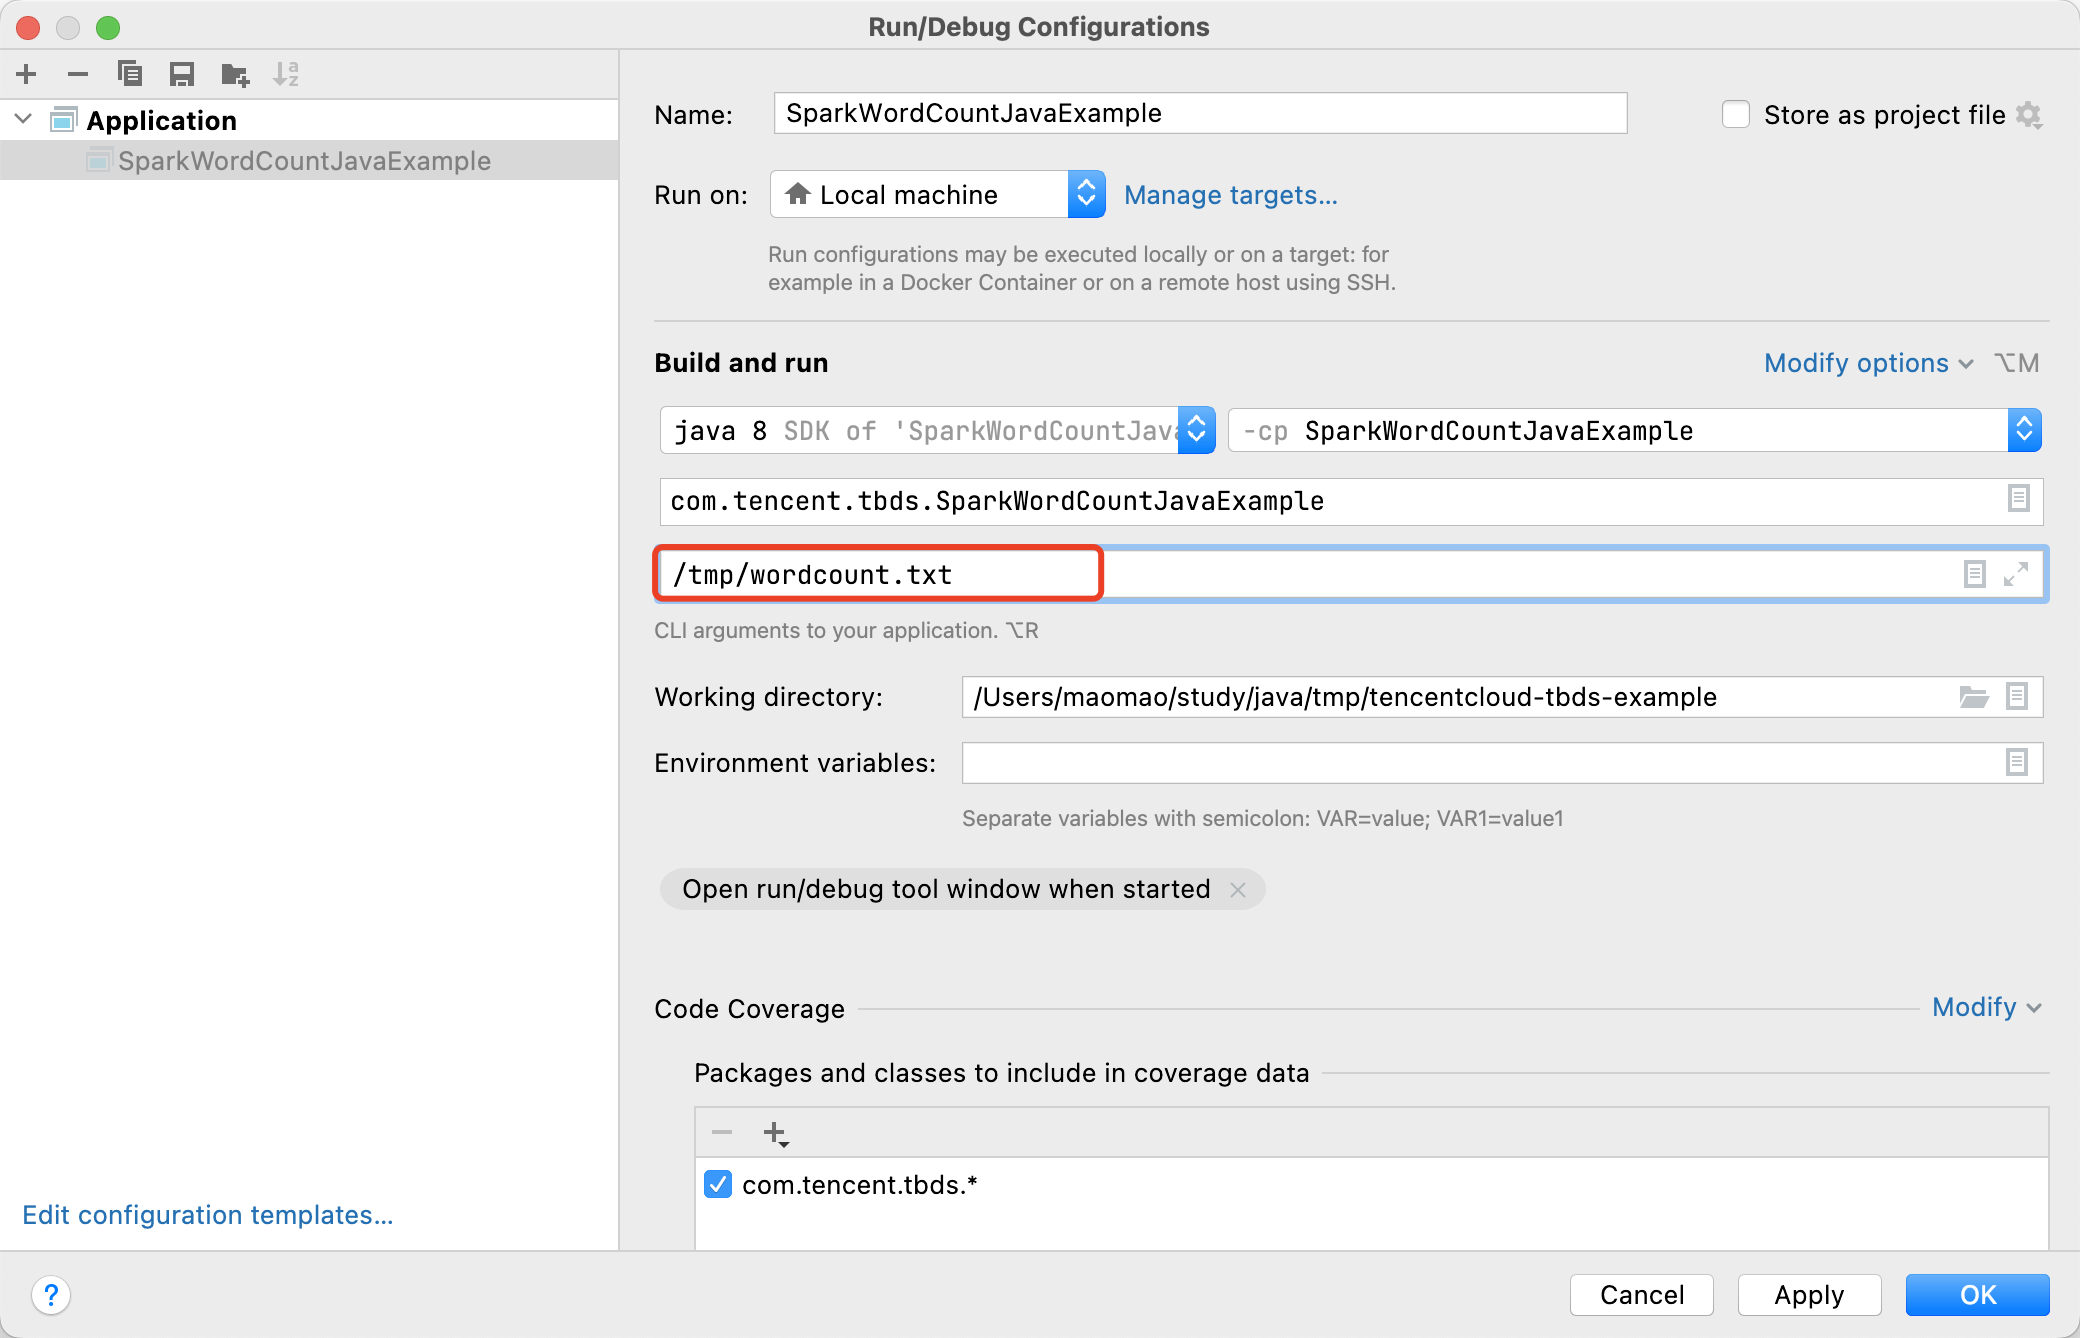The height and width of the screenshot is (1338, 2080).
Task: Click the Save Configuration disk icon
Action: tap(182, 74)
